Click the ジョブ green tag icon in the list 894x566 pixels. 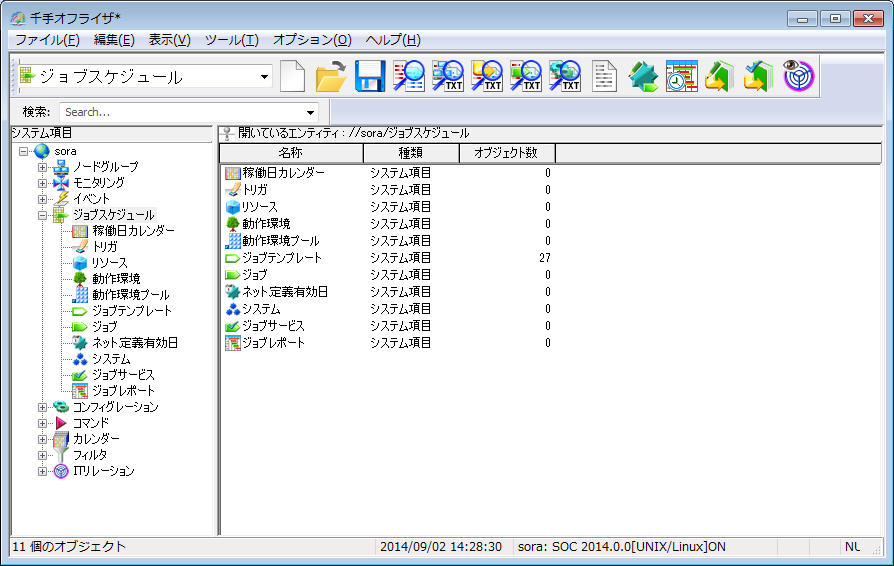[233, 275]
